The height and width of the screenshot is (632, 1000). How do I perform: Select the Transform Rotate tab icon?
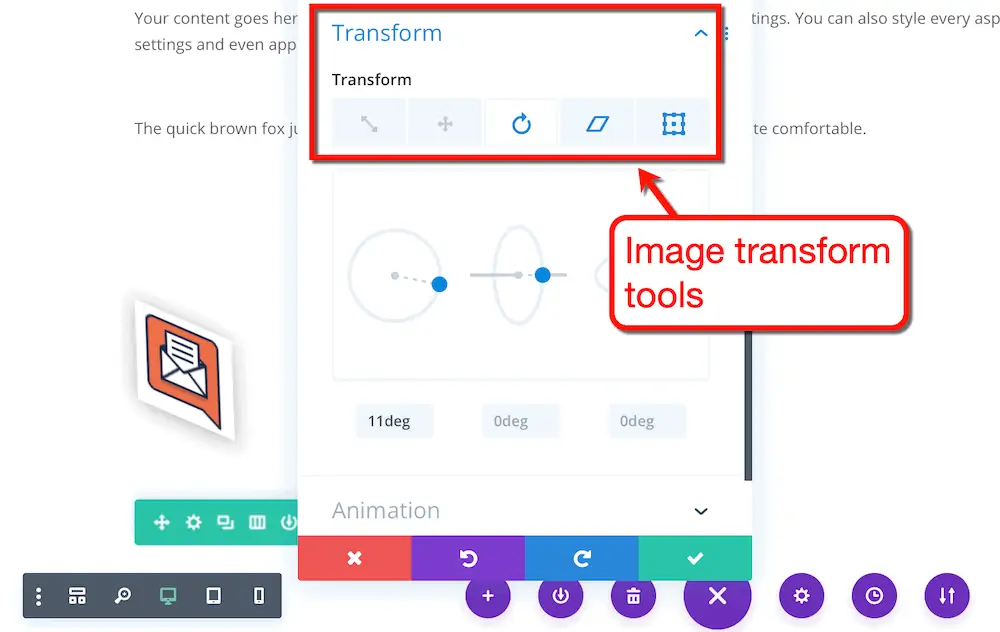[521, 124]
